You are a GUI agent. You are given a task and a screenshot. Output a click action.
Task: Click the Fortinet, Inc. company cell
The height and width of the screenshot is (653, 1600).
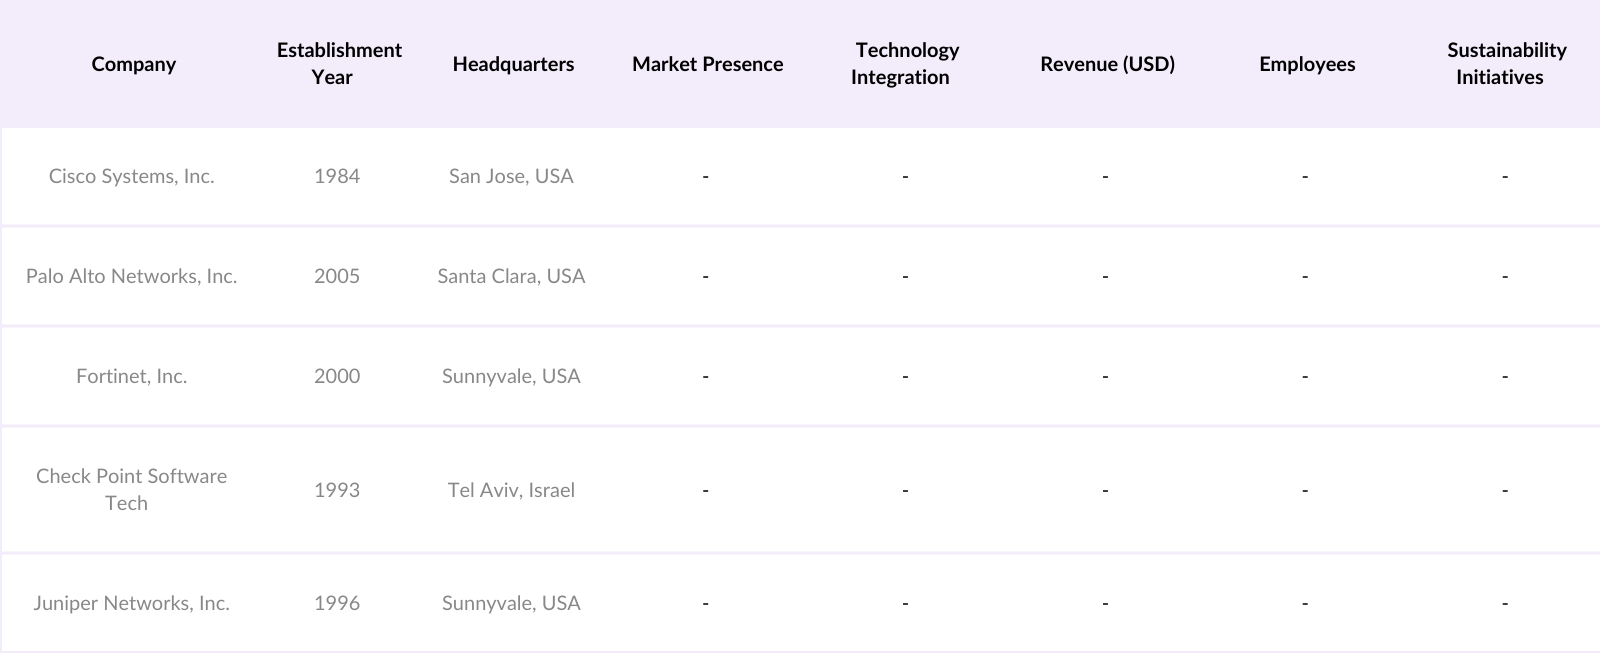(x=132, y=376)
